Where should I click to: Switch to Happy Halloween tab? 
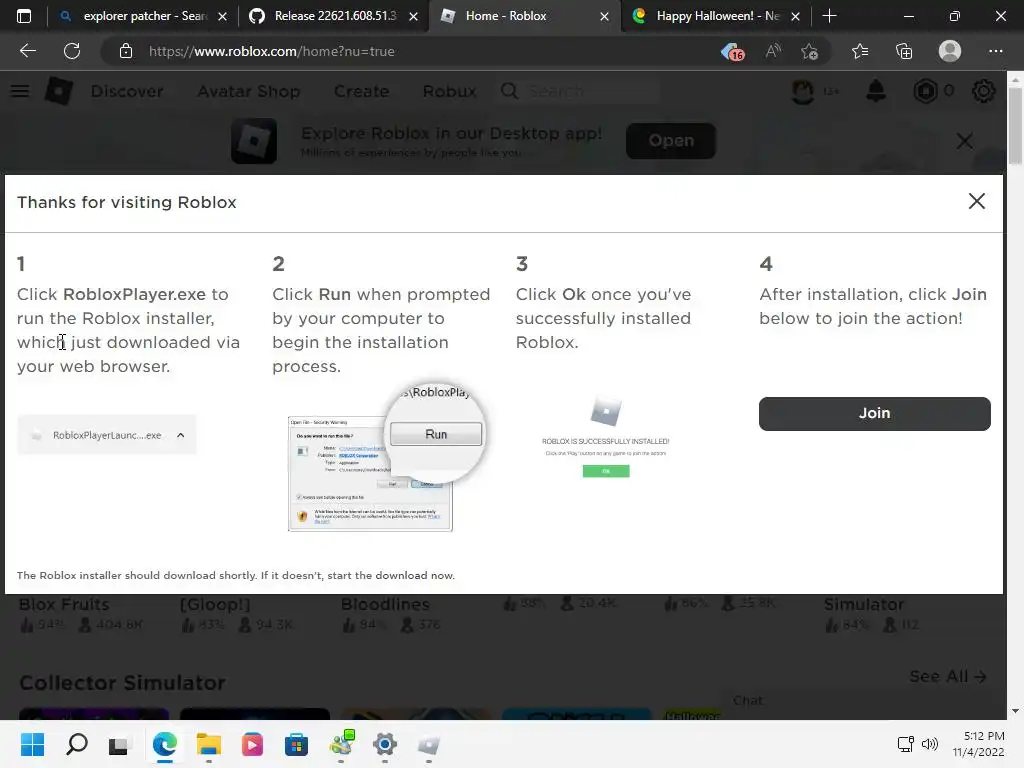pos(718,16)
